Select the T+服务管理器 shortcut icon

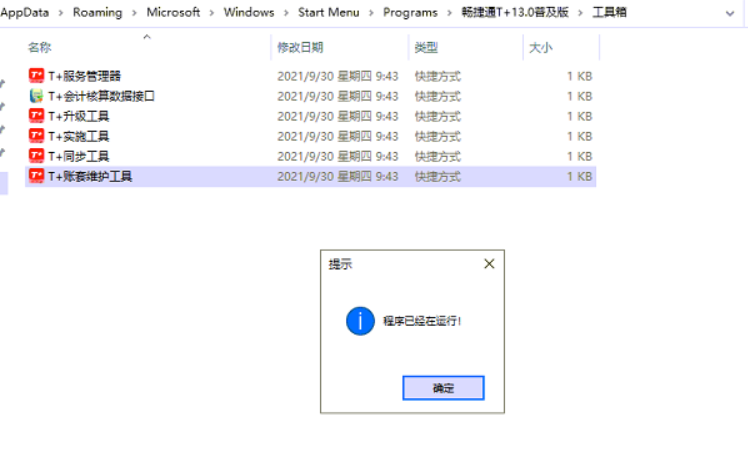click(36, 76)
